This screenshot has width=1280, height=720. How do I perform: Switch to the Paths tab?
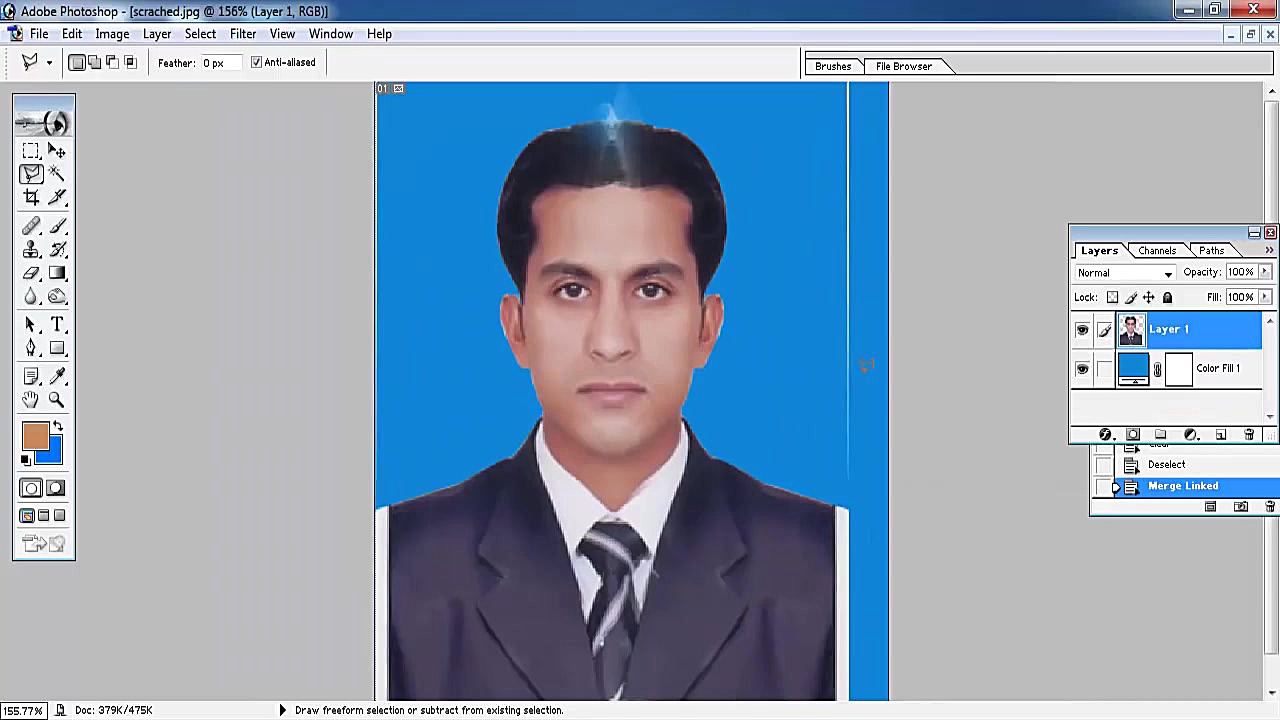pos(1212,250)
